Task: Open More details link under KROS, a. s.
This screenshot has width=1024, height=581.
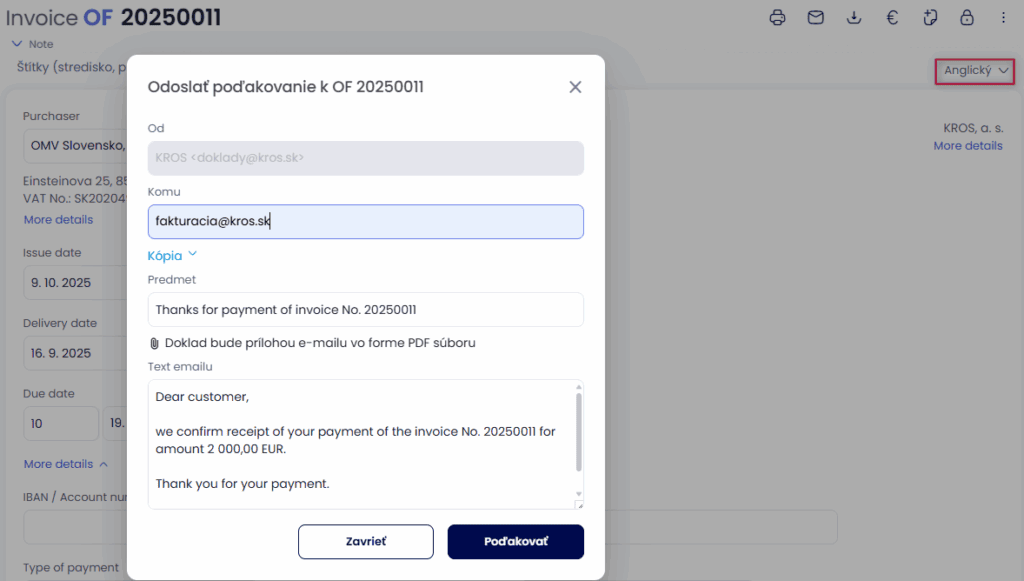Action: click(967, 146)
